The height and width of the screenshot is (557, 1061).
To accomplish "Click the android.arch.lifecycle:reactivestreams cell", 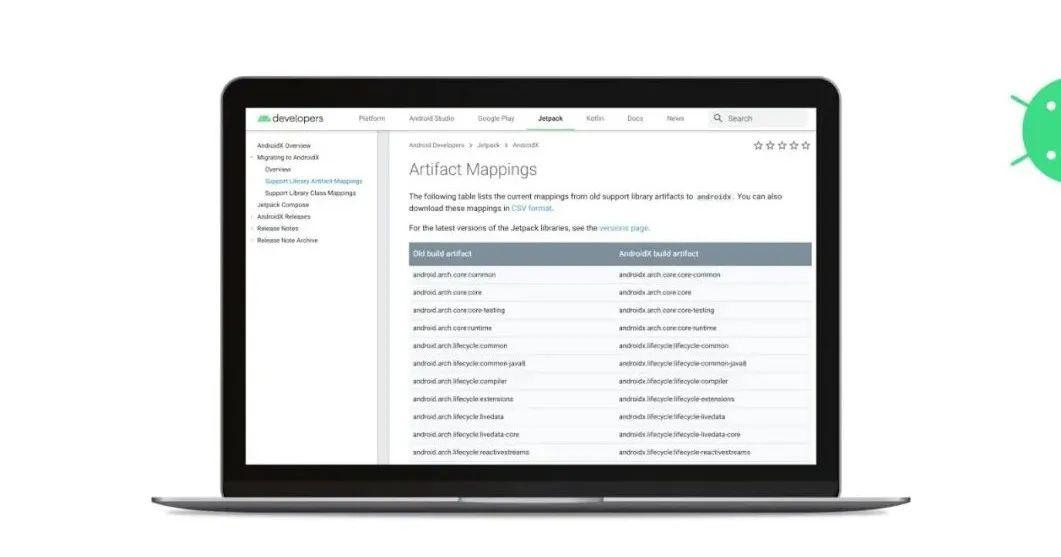I will coord(471,452).
